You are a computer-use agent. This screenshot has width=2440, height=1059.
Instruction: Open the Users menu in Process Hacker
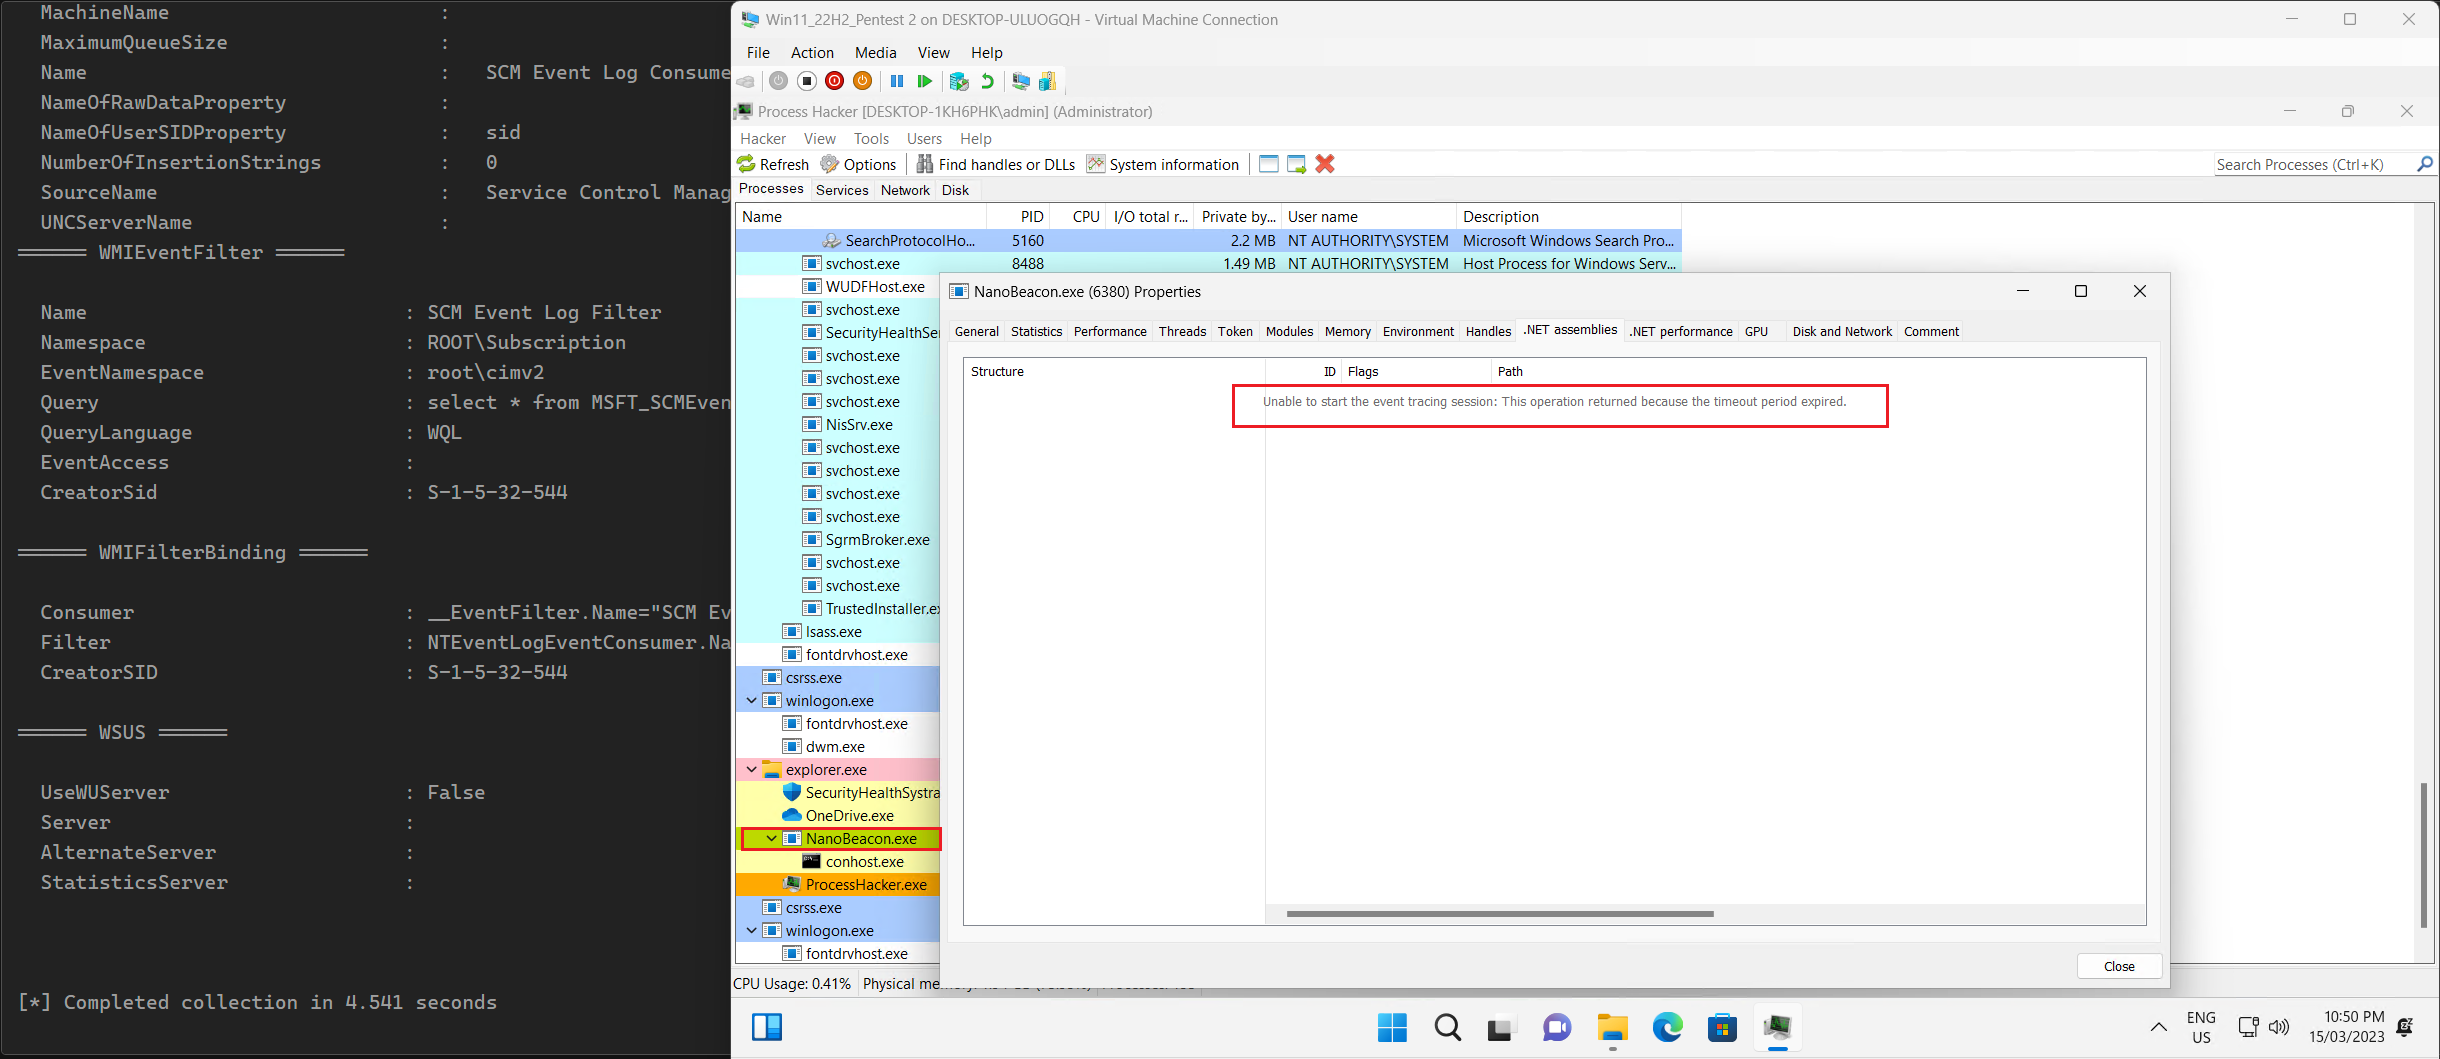(x=924, y=138)
